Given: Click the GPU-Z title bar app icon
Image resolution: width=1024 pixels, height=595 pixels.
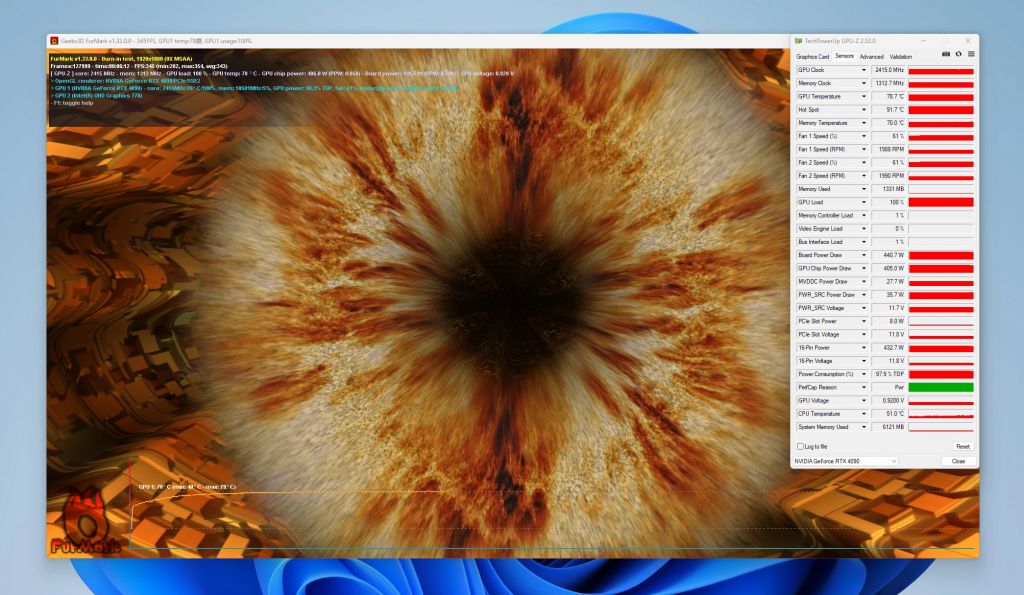Looking at the screenshot, I should click(x=798, y=41).
